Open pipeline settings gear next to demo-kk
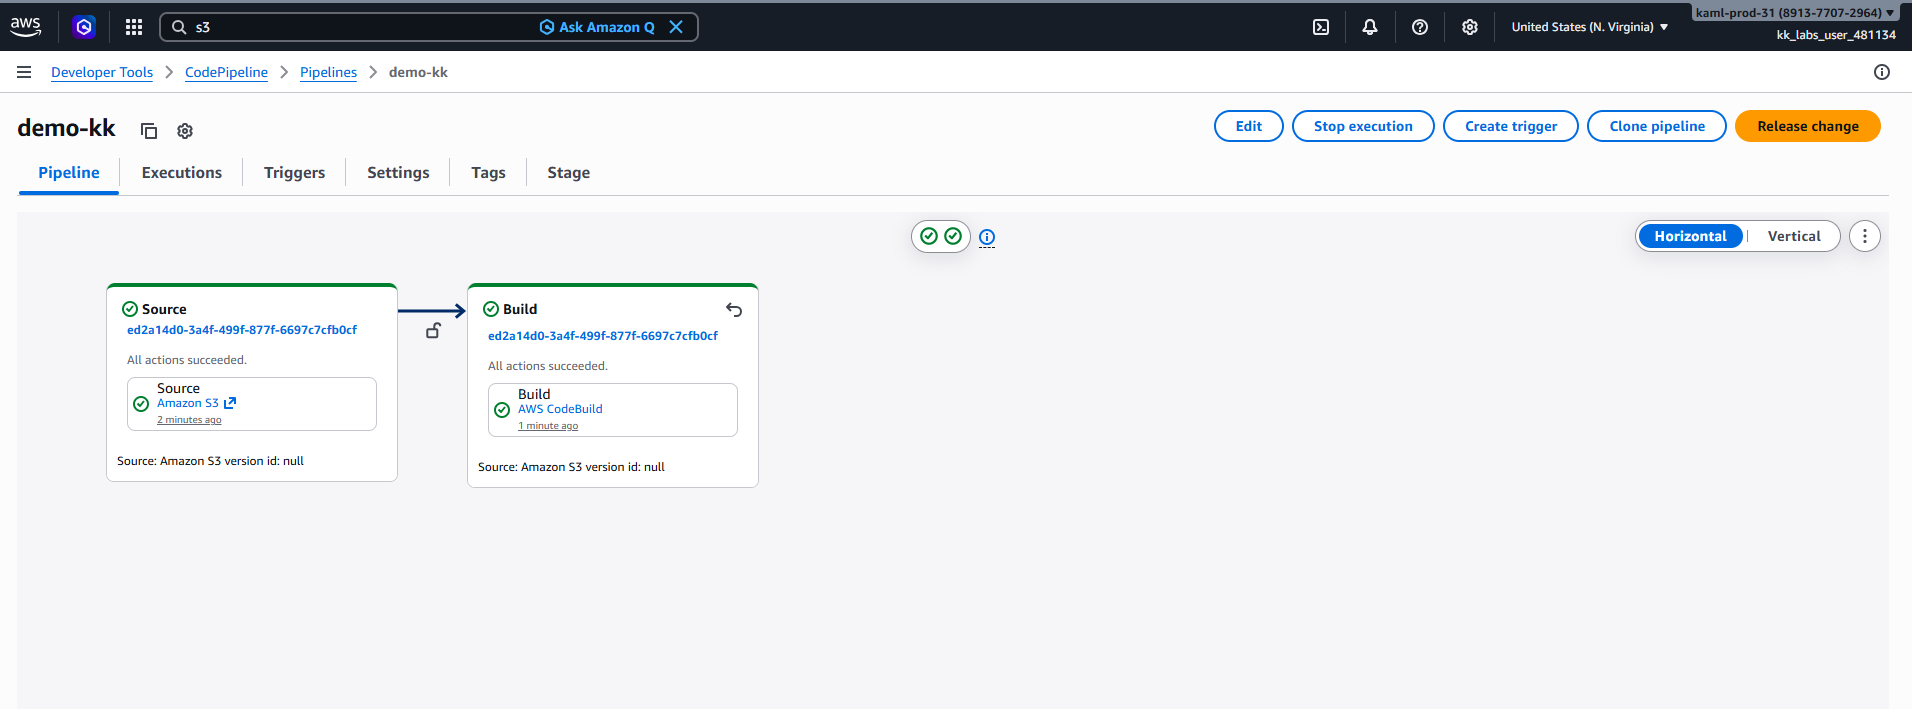This screenshot has width=1912, height=709. coord(185,131)
